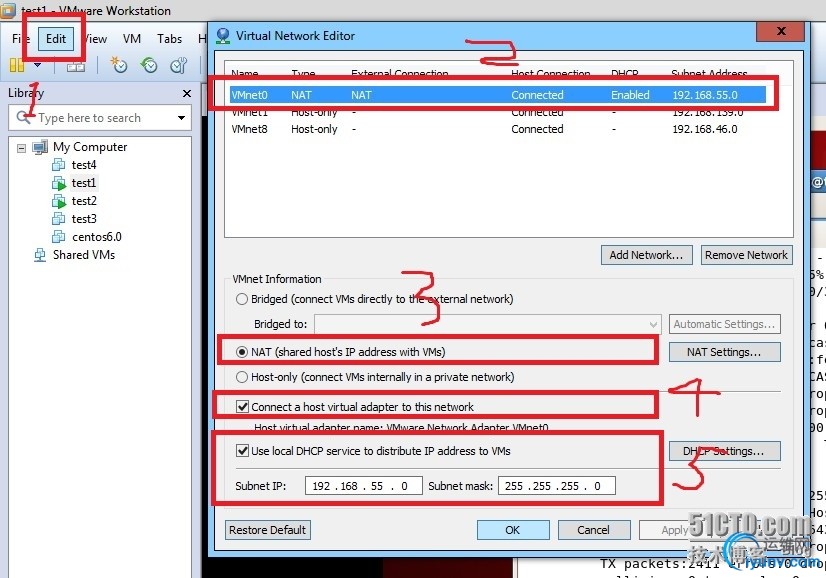The width and height of the screenshot is (826, 578).
Task: Click the Type column header
Action: [x=303, y=73]
